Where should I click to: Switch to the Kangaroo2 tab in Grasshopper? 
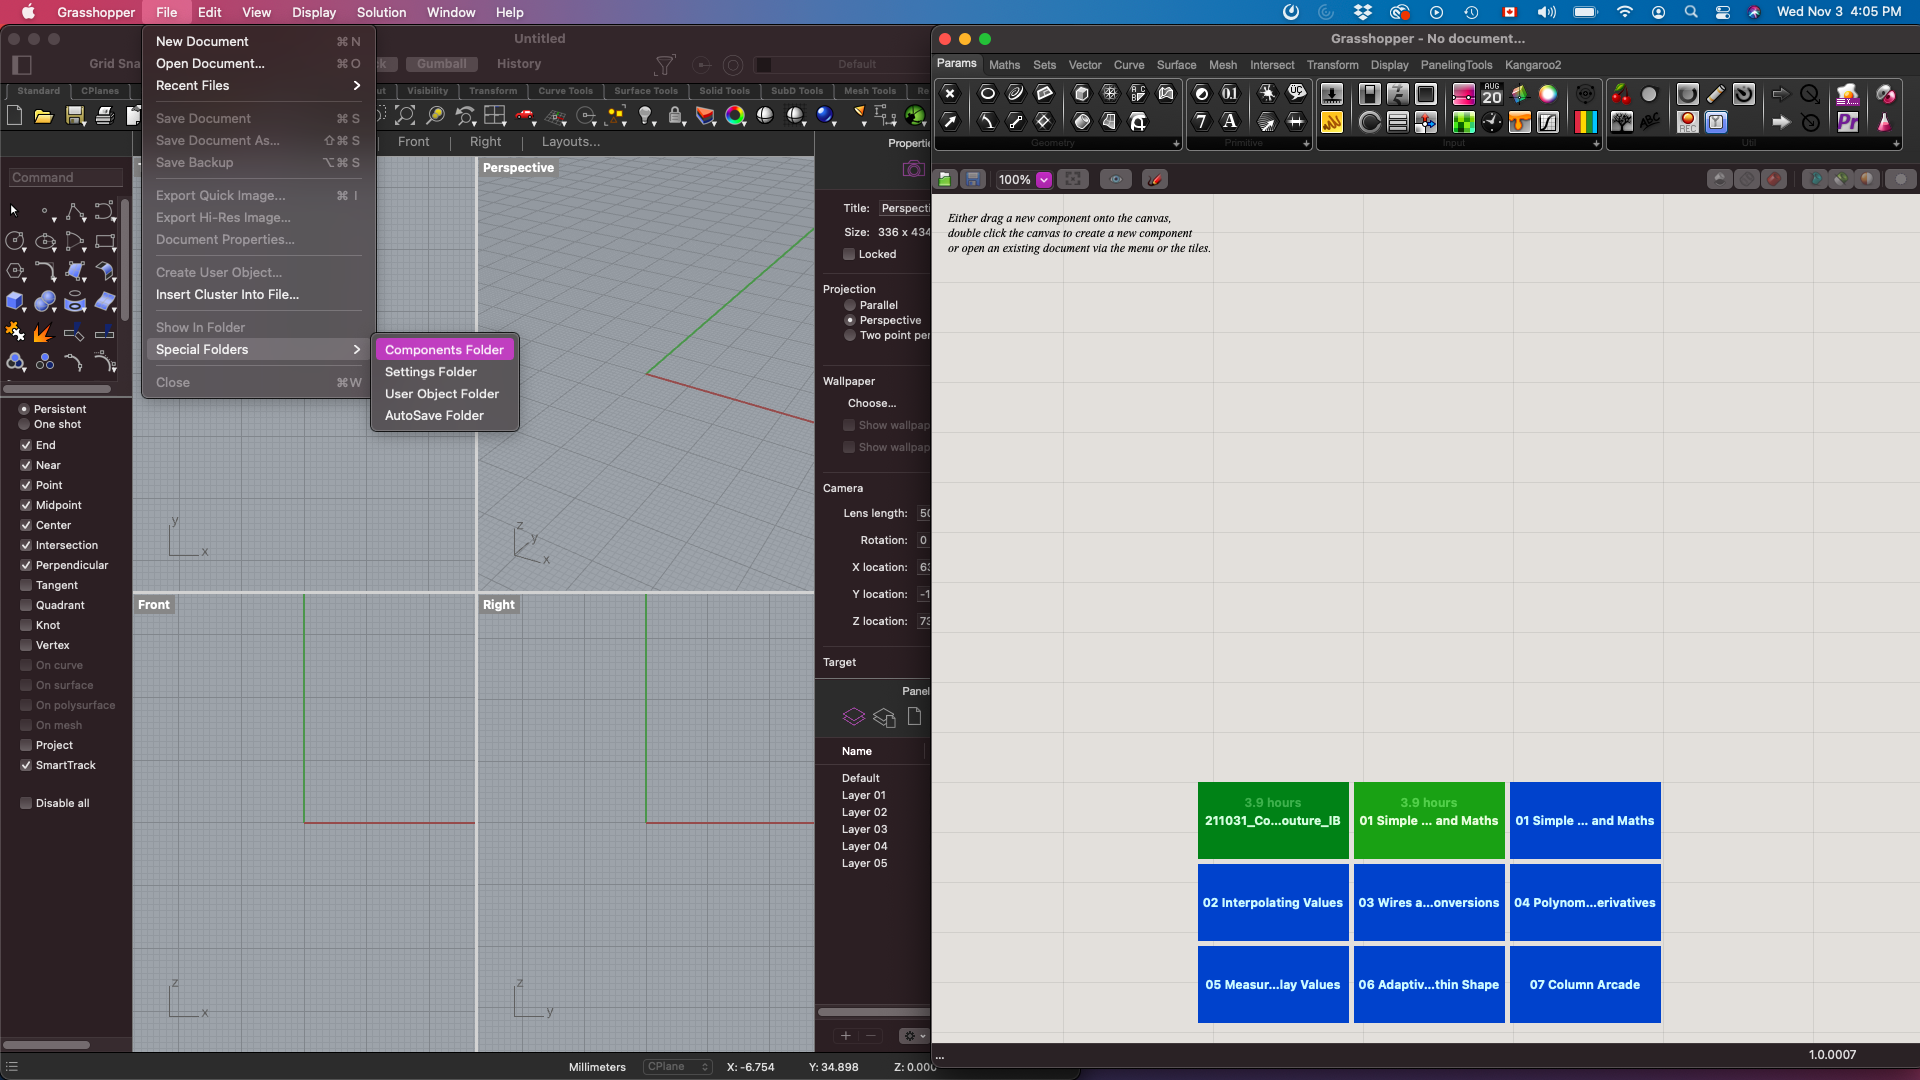tap(1533, 65)
